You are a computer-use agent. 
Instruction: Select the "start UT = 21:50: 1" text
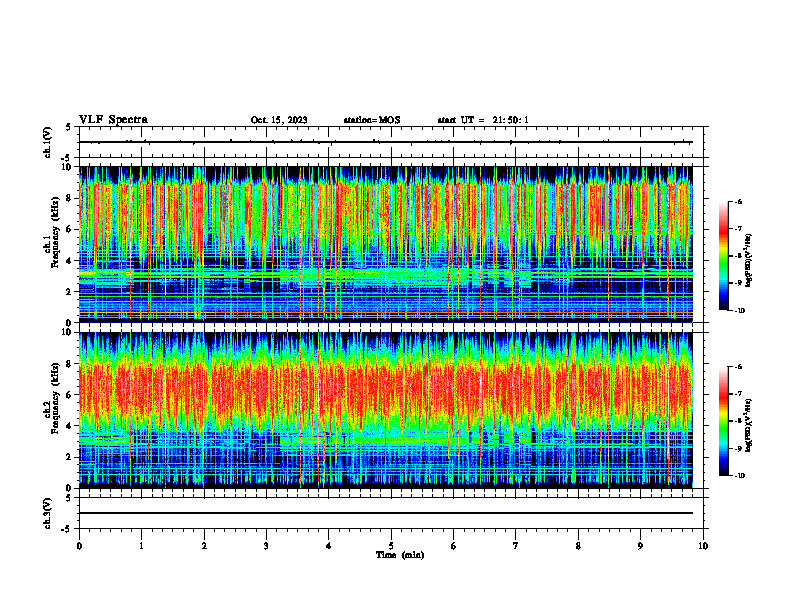coord(483,120)
